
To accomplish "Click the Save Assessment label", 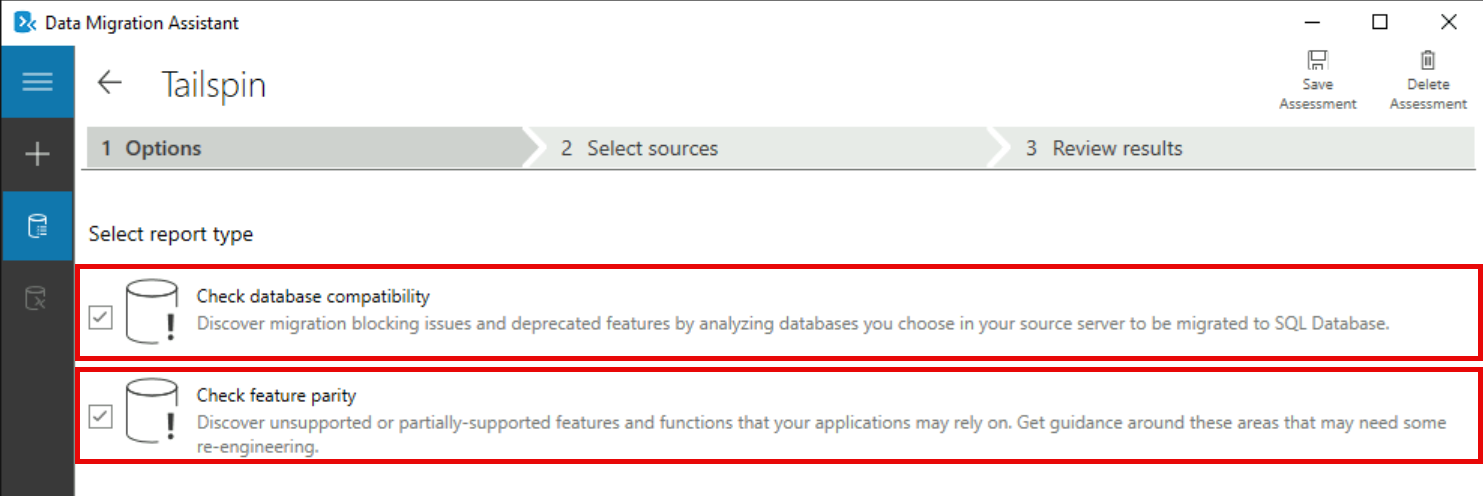I will (x=1317, y=94).
